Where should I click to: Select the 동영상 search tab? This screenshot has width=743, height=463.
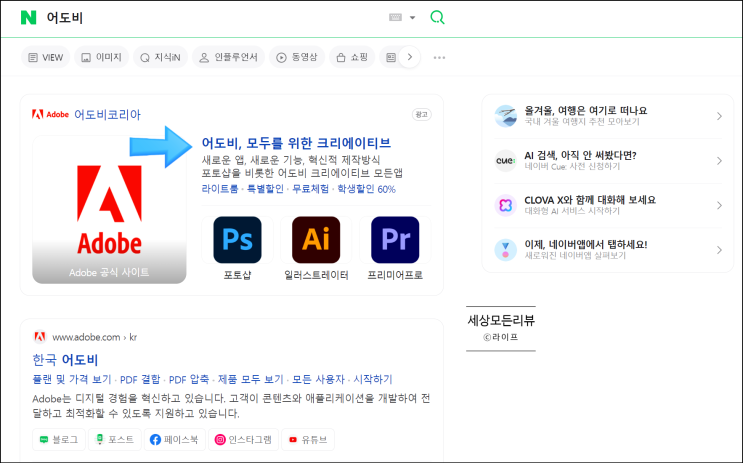(295, 57)
